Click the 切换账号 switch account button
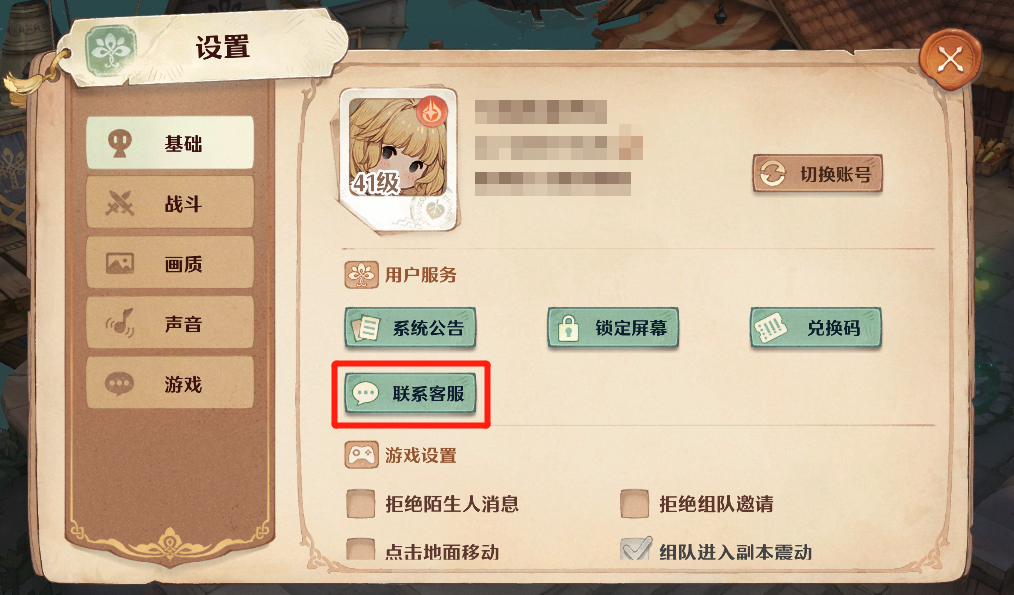Viewport: 1014px width, 595px height. (x=817, y=173)
